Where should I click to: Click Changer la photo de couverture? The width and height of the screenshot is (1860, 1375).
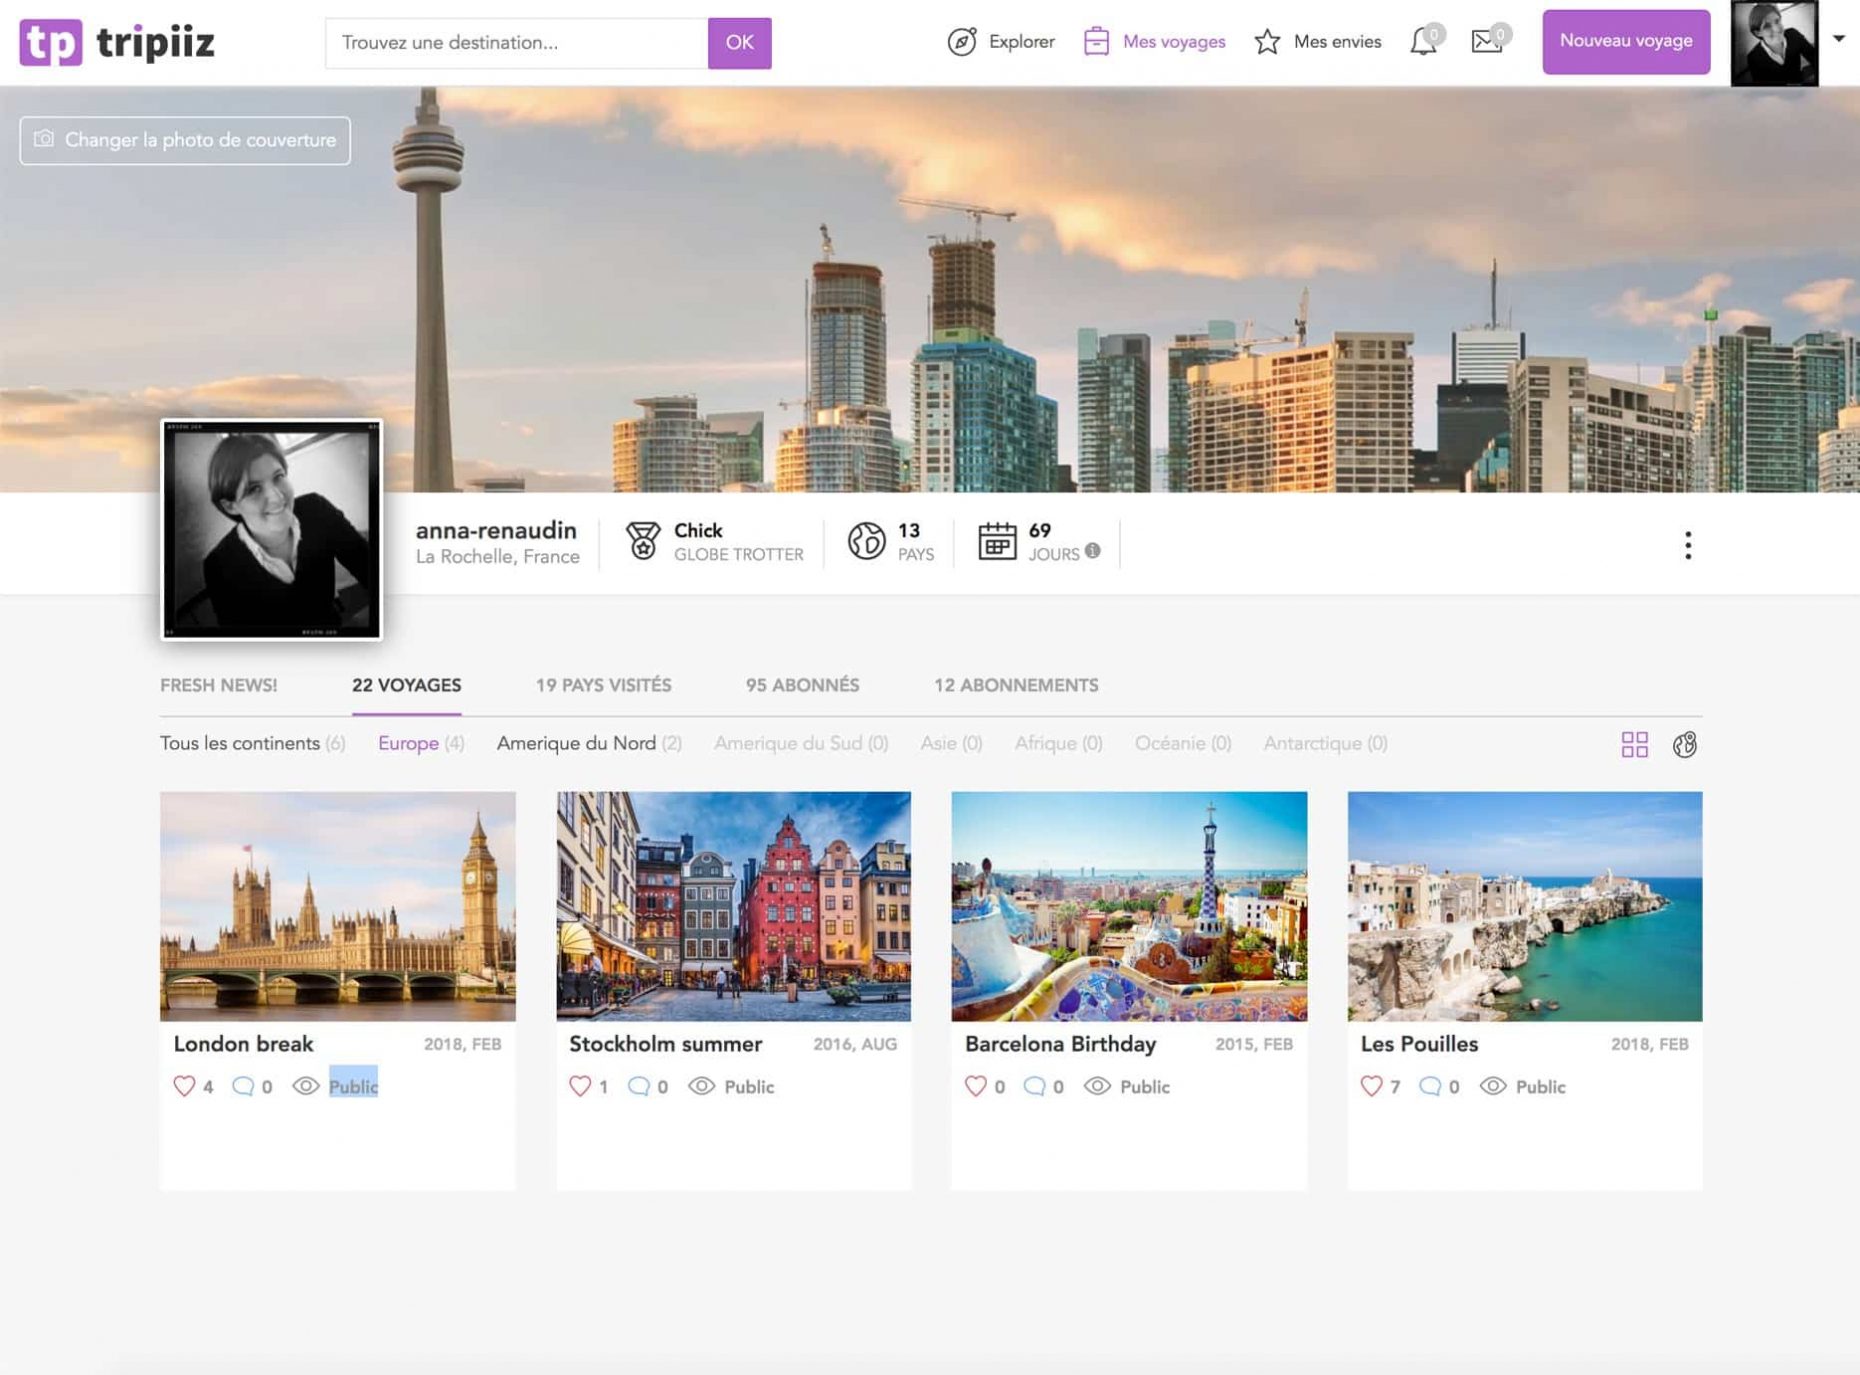pyautogui.click(x=185, y=140)
